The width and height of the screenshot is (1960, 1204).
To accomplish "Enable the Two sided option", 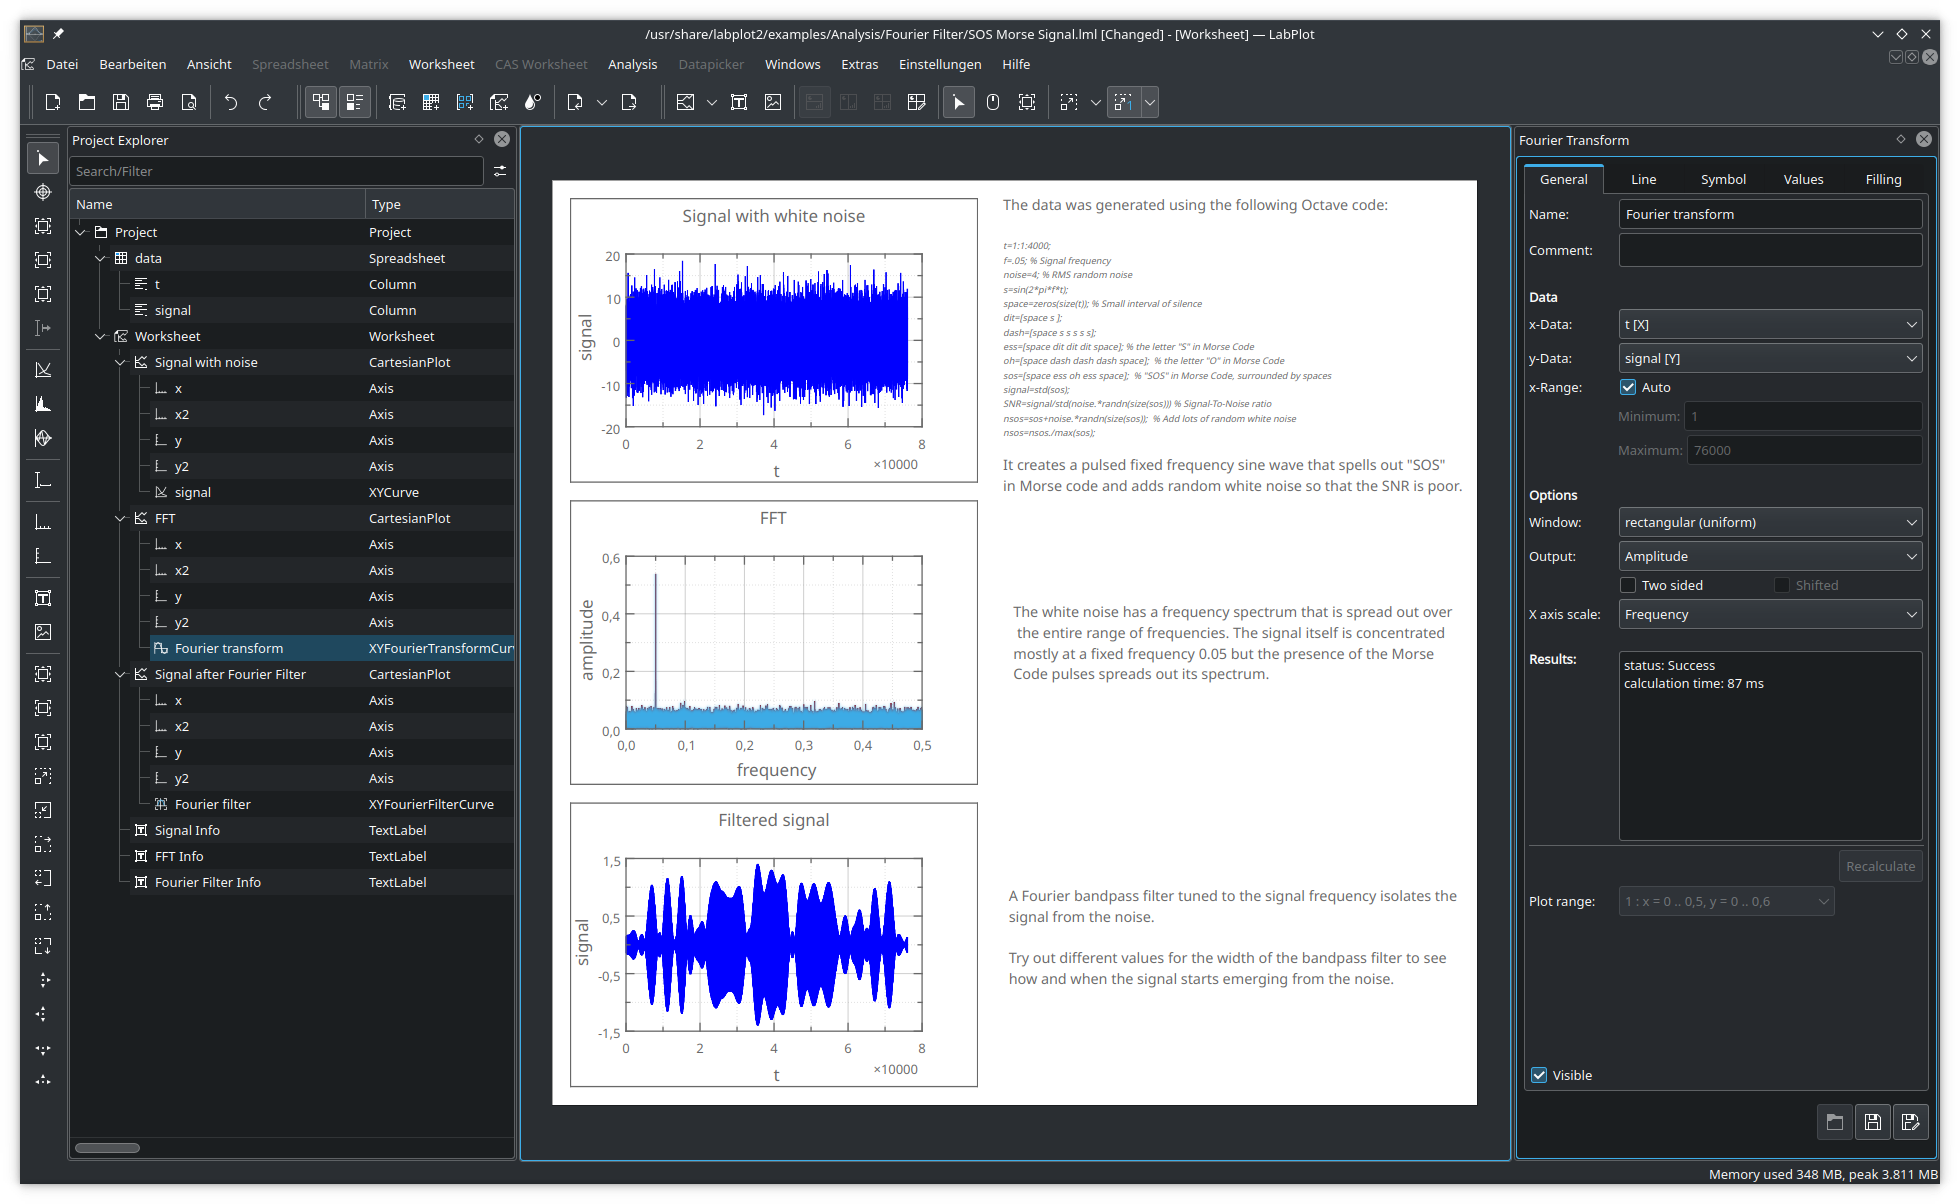I will point(1628,586).
